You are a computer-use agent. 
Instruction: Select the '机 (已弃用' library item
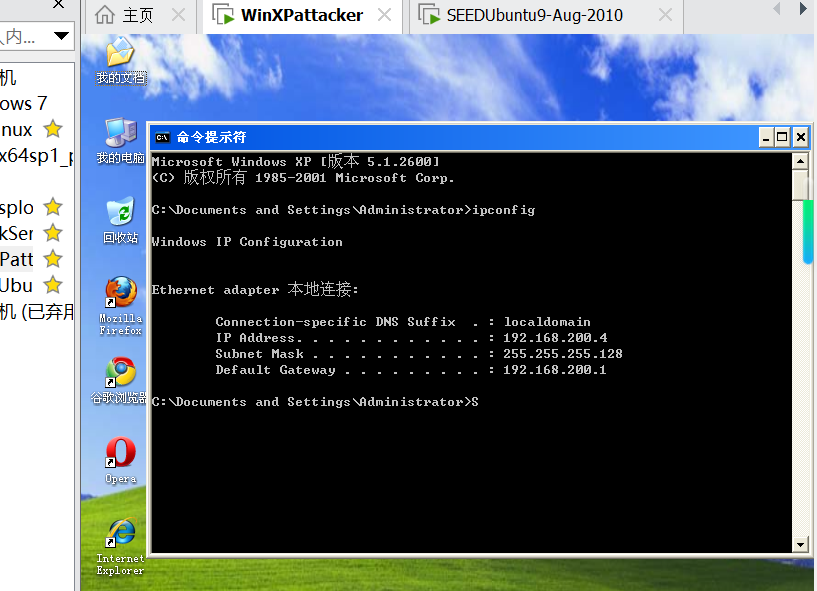point(36,312)
